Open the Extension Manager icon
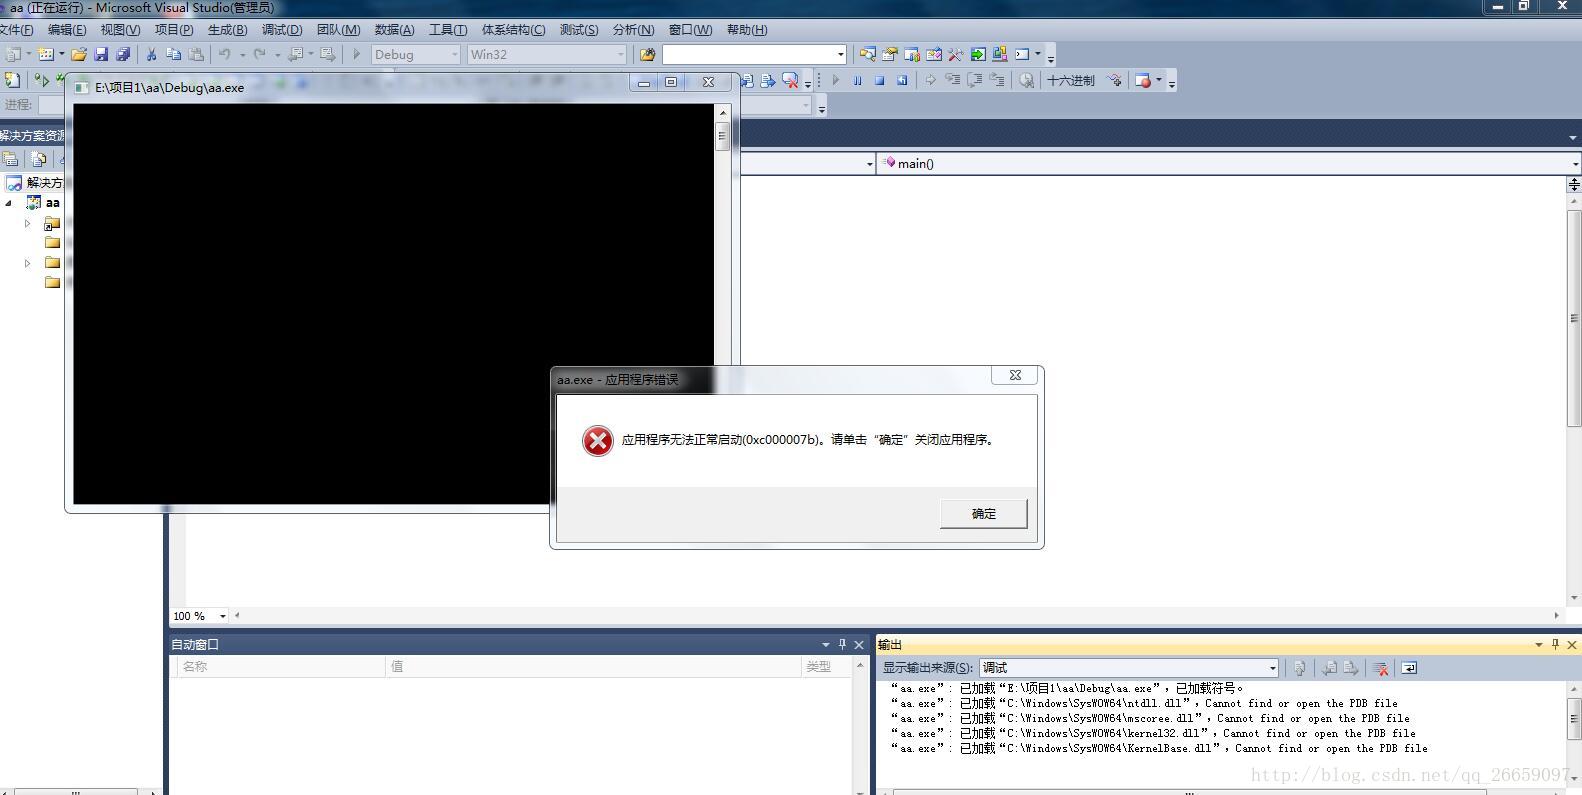This screenshot has width=1582, height=795. (999, 54)
